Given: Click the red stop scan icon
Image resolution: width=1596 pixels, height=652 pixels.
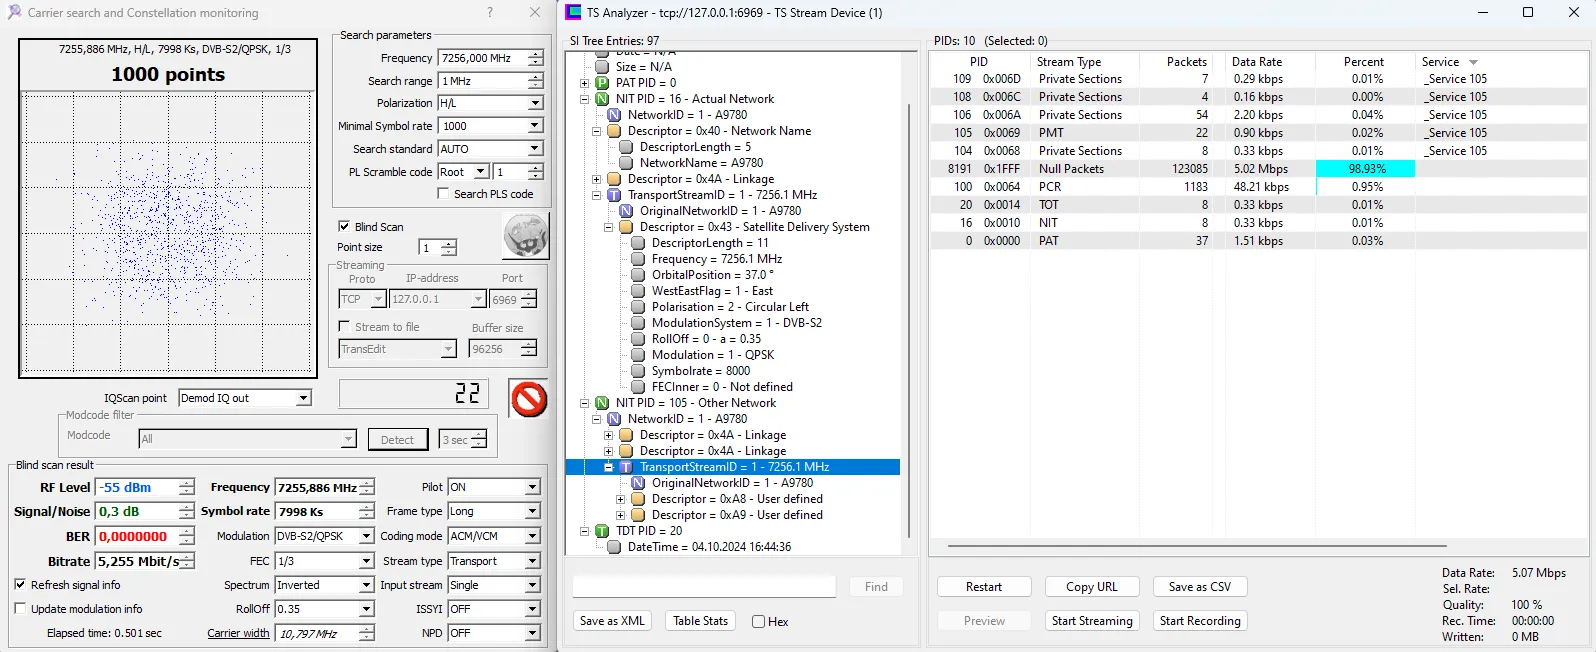Looking at the screenshot, I should (x=528, y=399).
